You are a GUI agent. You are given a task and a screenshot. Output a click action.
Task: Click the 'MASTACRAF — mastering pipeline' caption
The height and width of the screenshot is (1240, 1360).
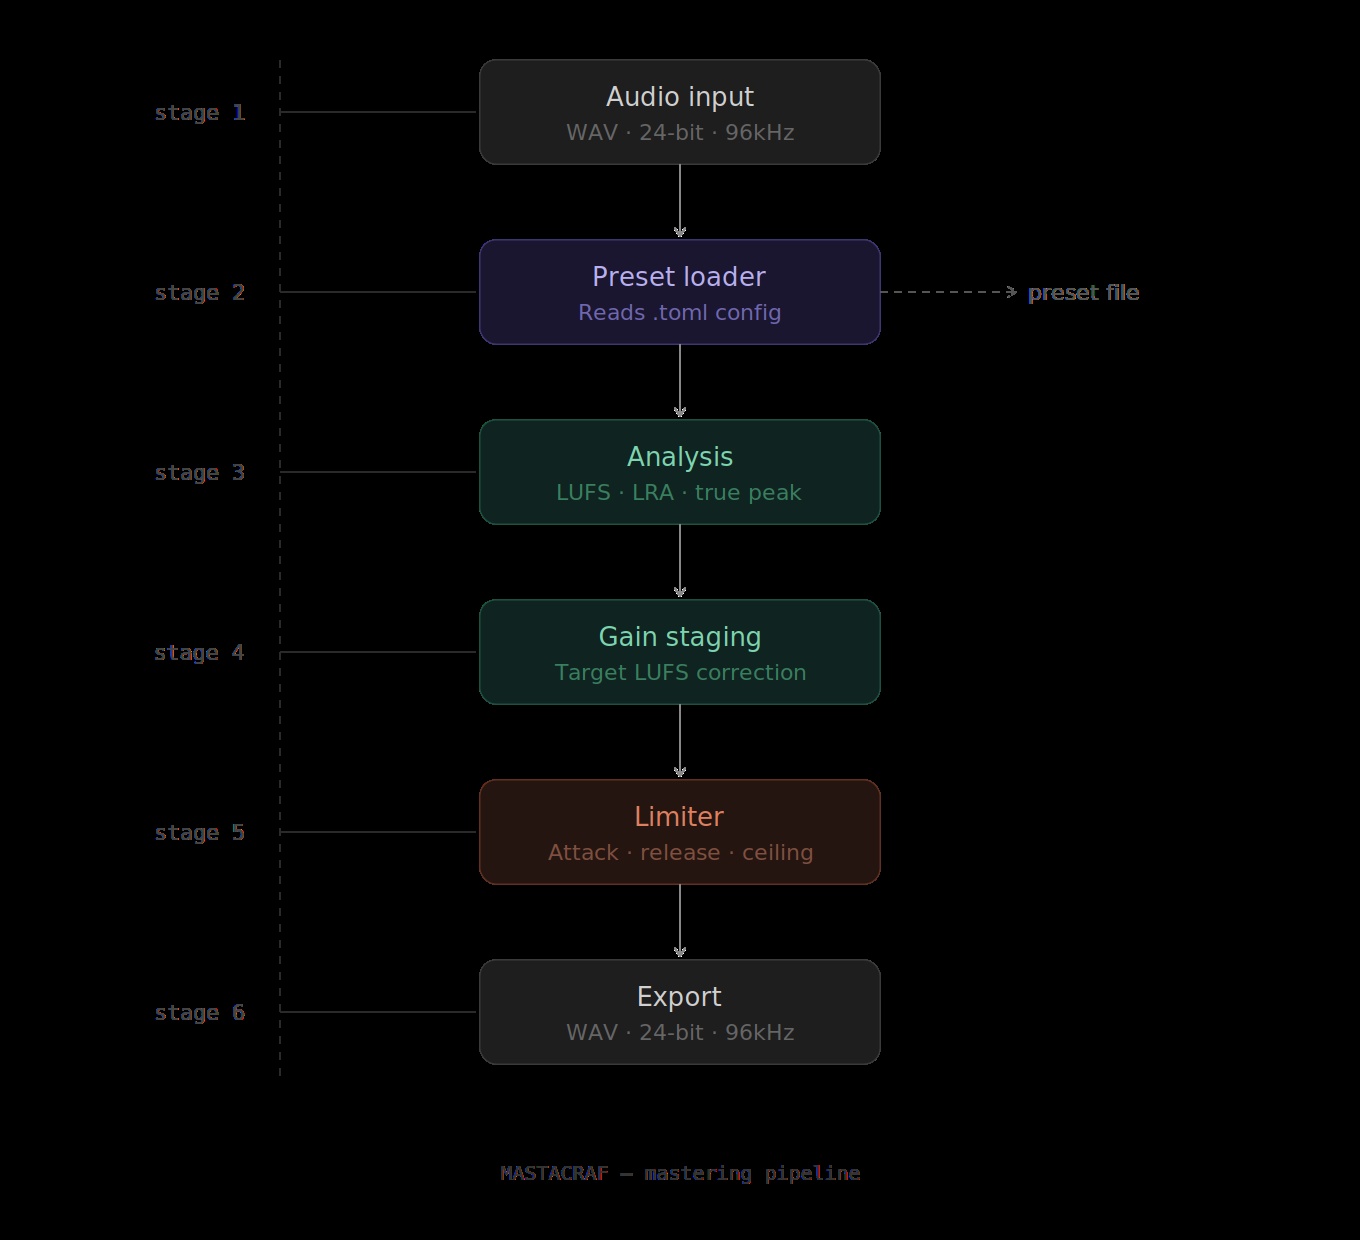tap(680, 1173)
